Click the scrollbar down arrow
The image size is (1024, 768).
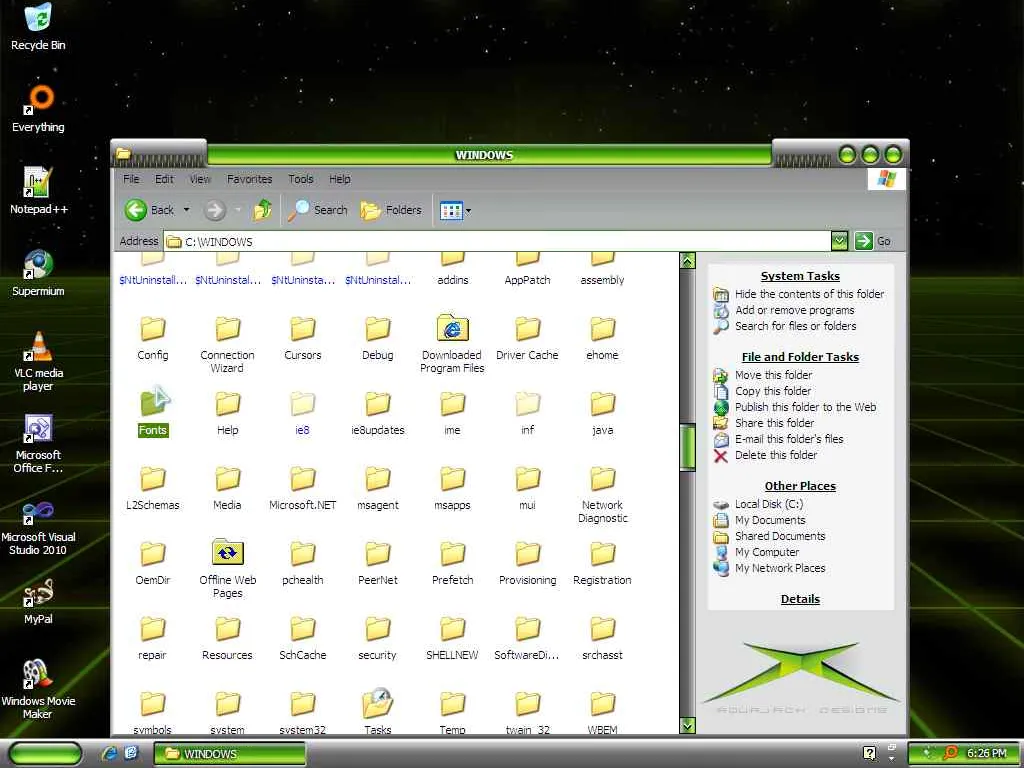[687, 725]
